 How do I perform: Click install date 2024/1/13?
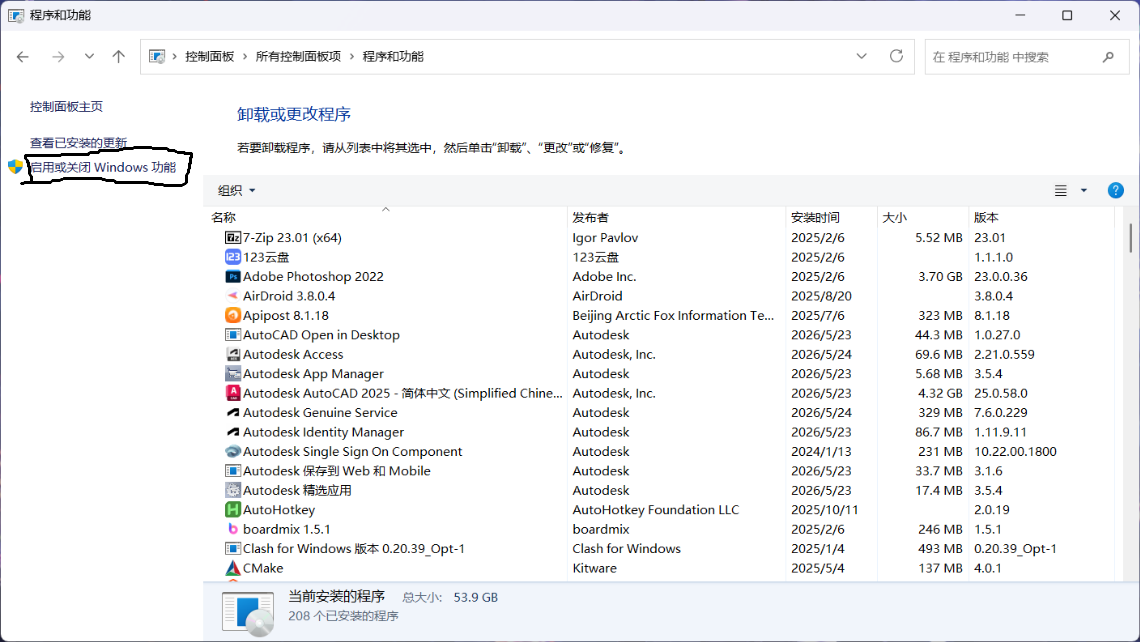coord(821,452)
